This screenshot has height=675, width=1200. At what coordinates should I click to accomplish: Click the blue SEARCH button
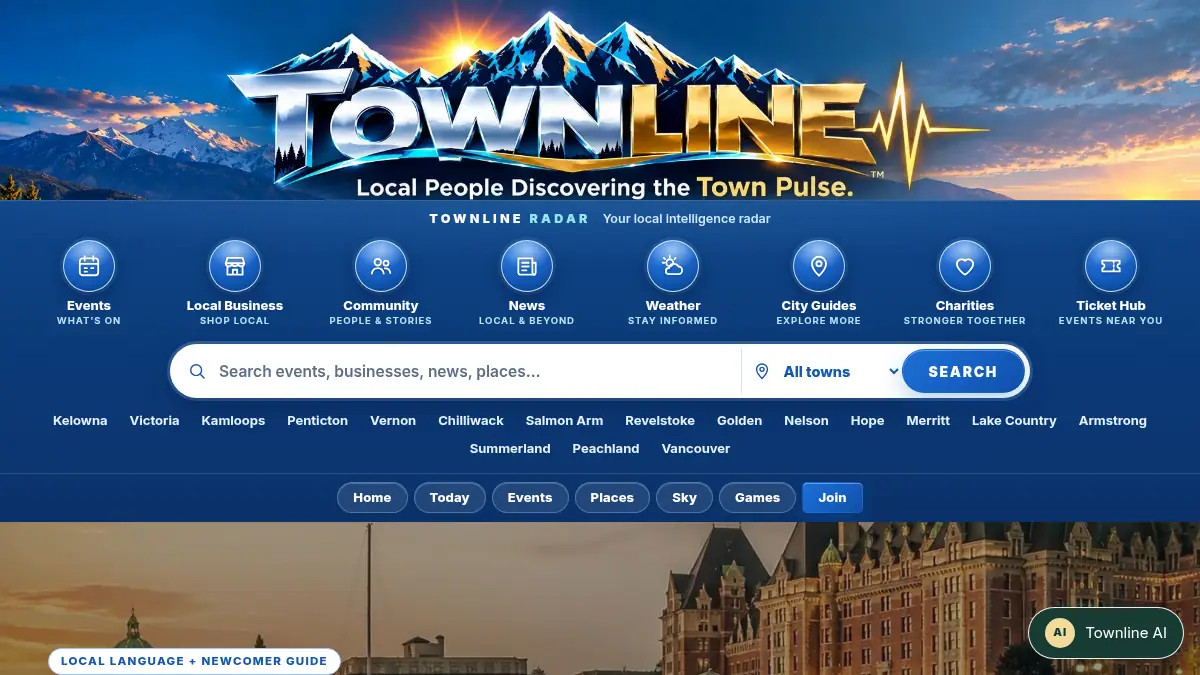pyautogui.click(x=963, y=371)
